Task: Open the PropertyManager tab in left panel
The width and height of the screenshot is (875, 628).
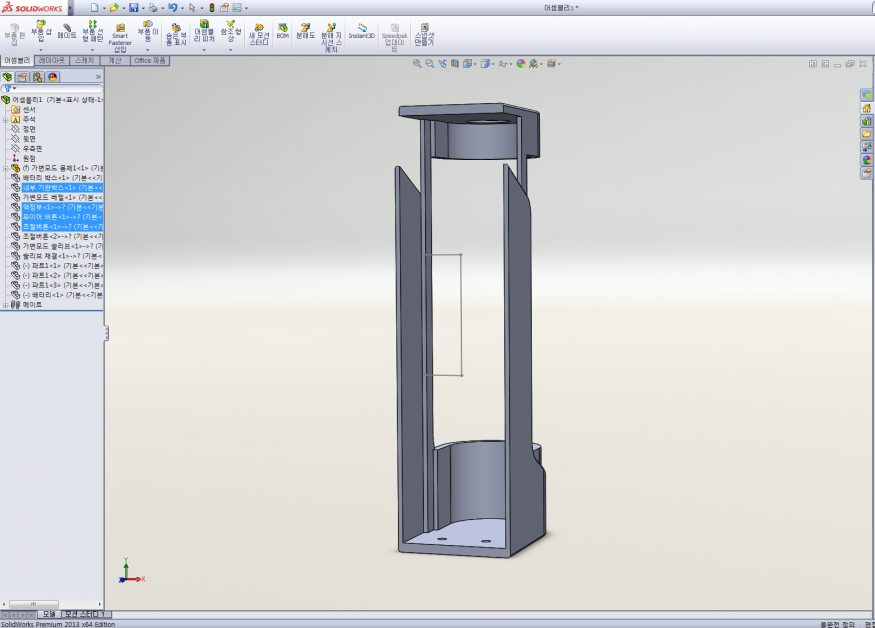Action: click(22, 77)
